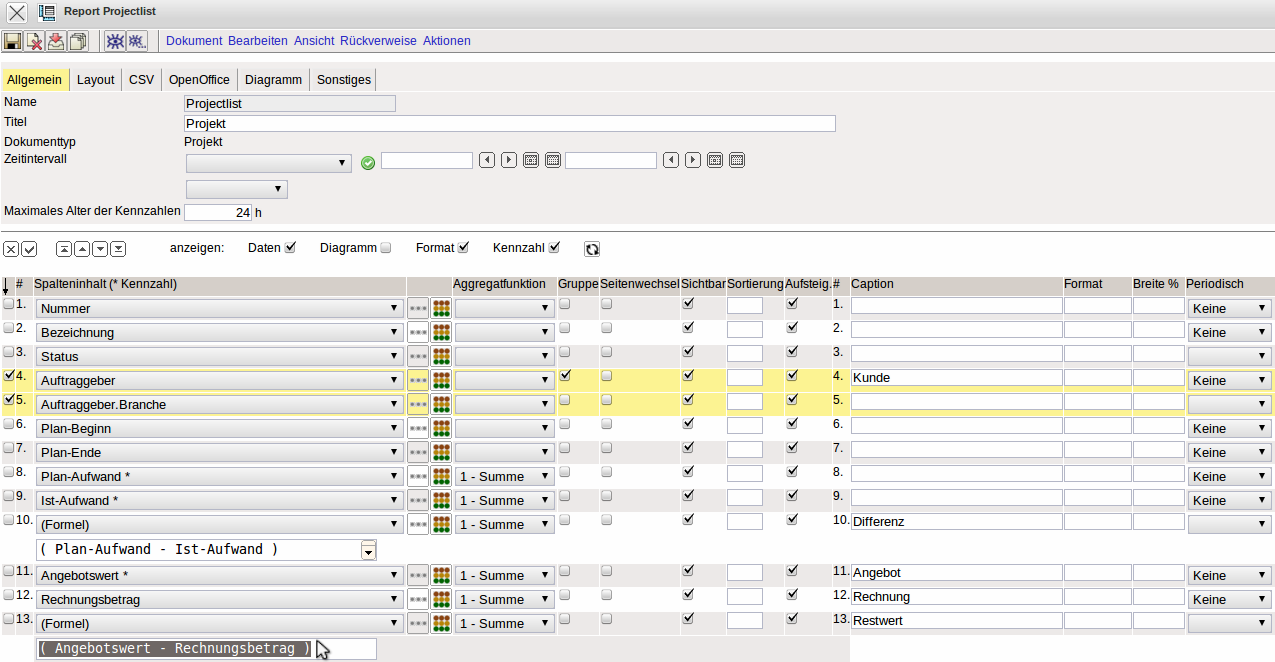Open the Bearbeiten menu

click(258, 41)
